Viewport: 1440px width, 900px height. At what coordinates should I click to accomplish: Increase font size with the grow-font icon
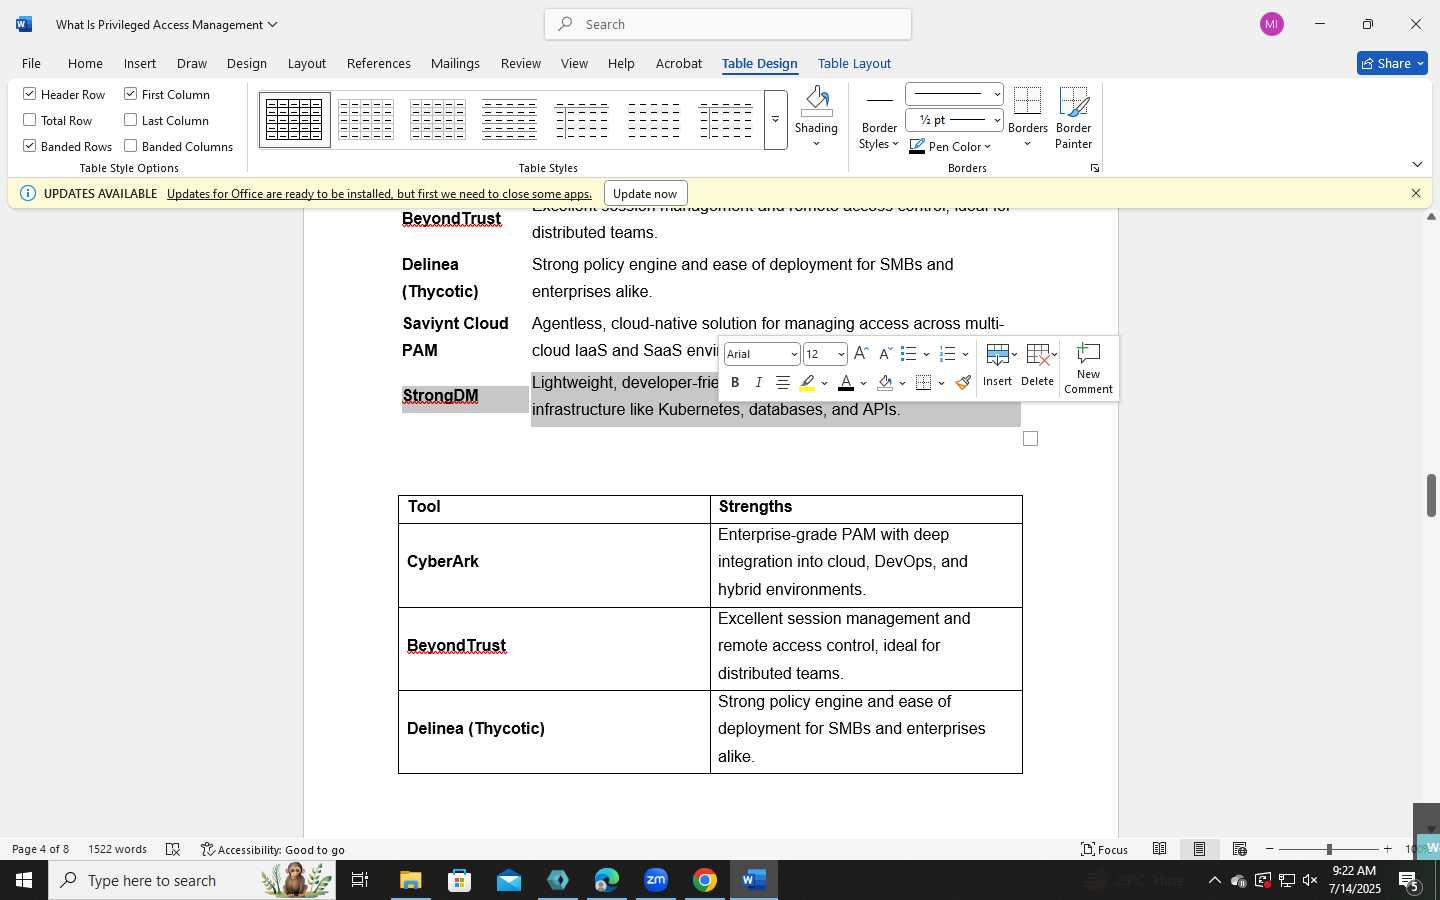[861, 354]
